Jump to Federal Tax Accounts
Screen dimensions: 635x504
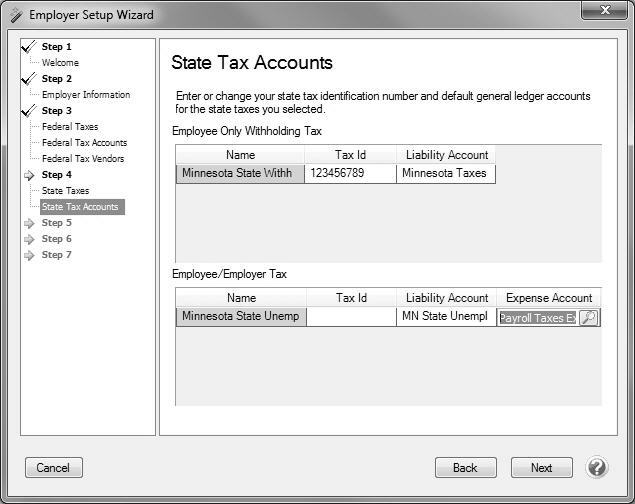tap(84, 143)
